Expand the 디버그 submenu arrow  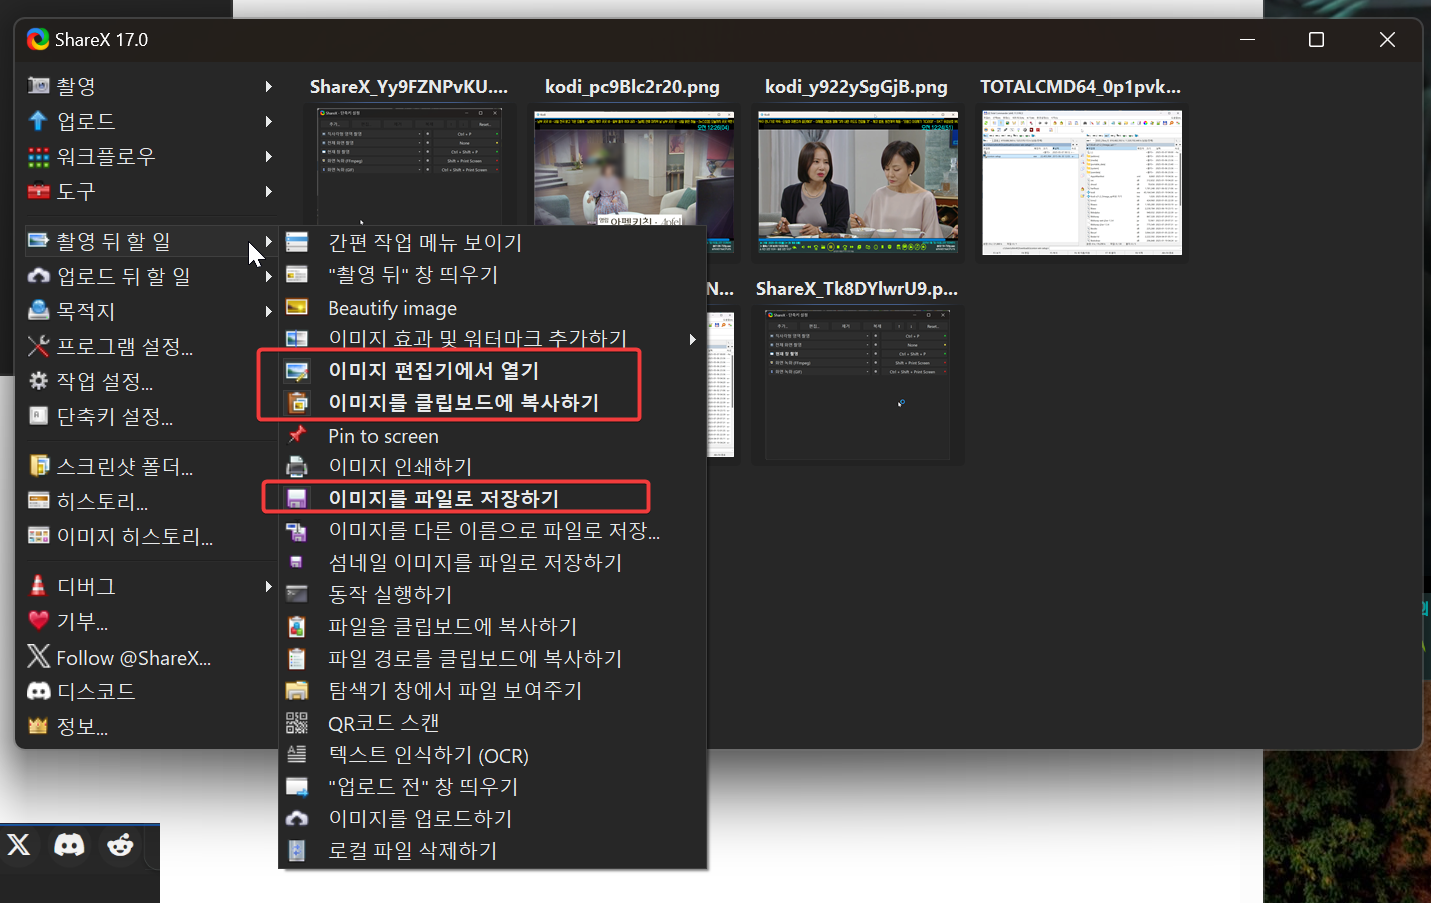(x=268, y=586)
